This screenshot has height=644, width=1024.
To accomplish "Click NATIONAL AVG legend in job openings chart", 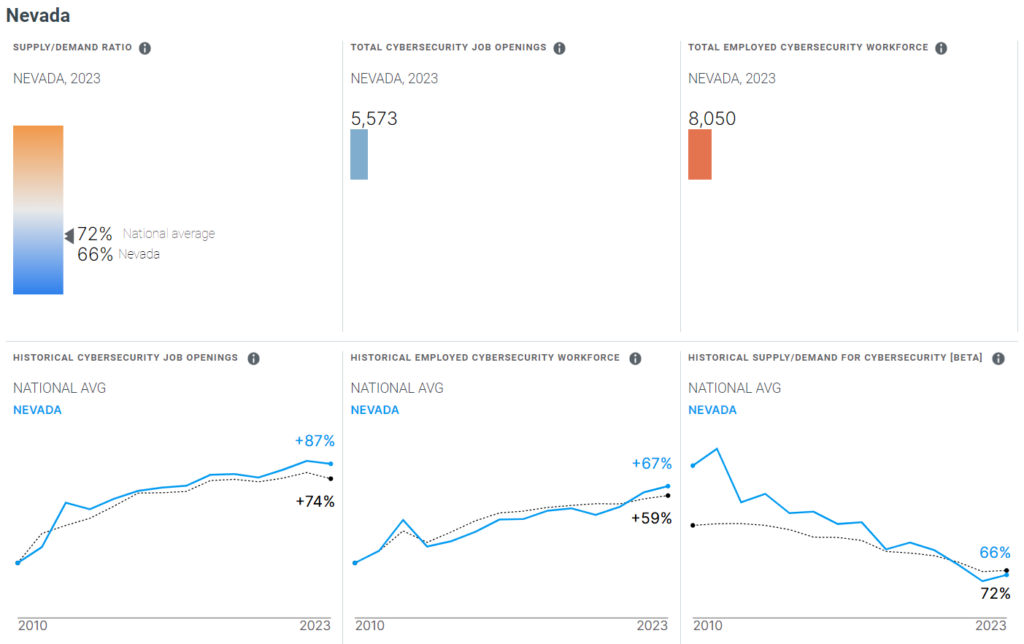I will (59, 388).
